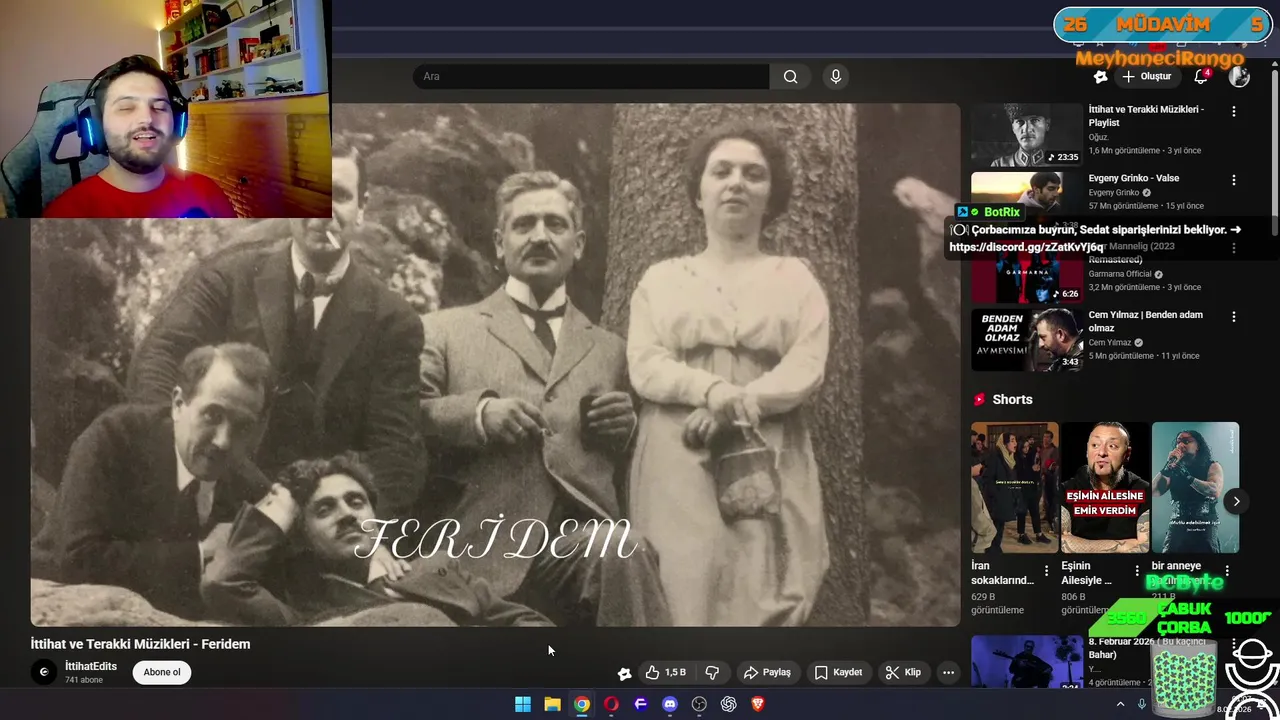1280x720 pixels.
Task: Open options for Eşinin Ailesiyle short
Action: click(1137, 570)
